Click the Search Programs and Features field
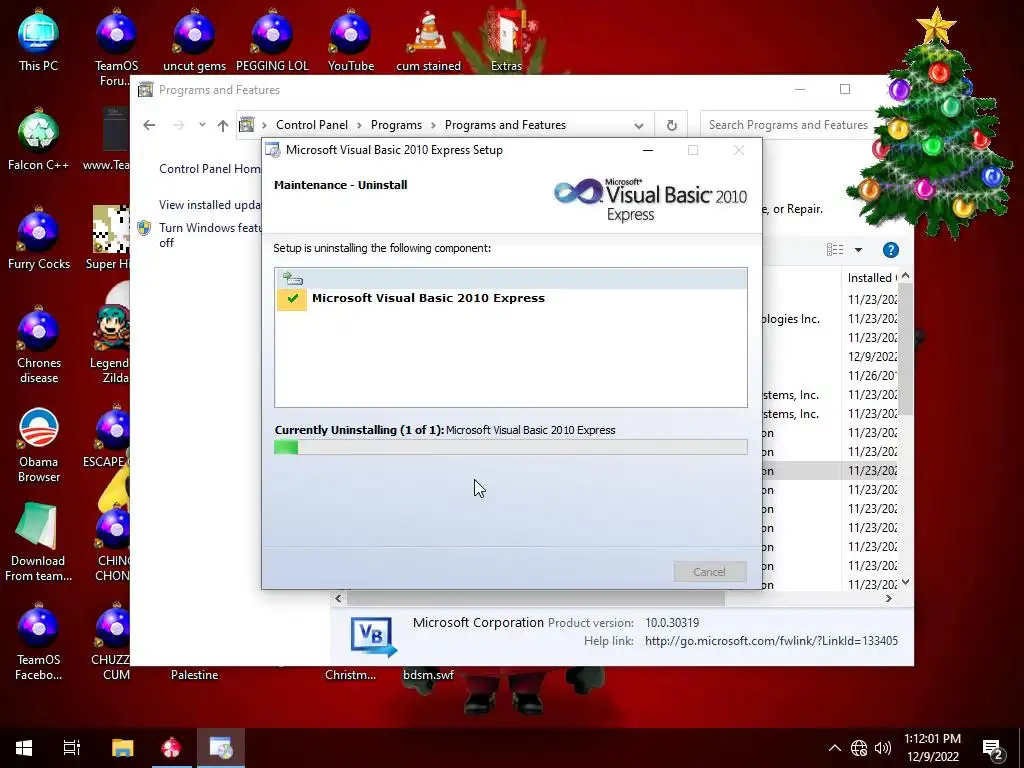The height and width of the screenshot is (768, 1024). (788, 125)
